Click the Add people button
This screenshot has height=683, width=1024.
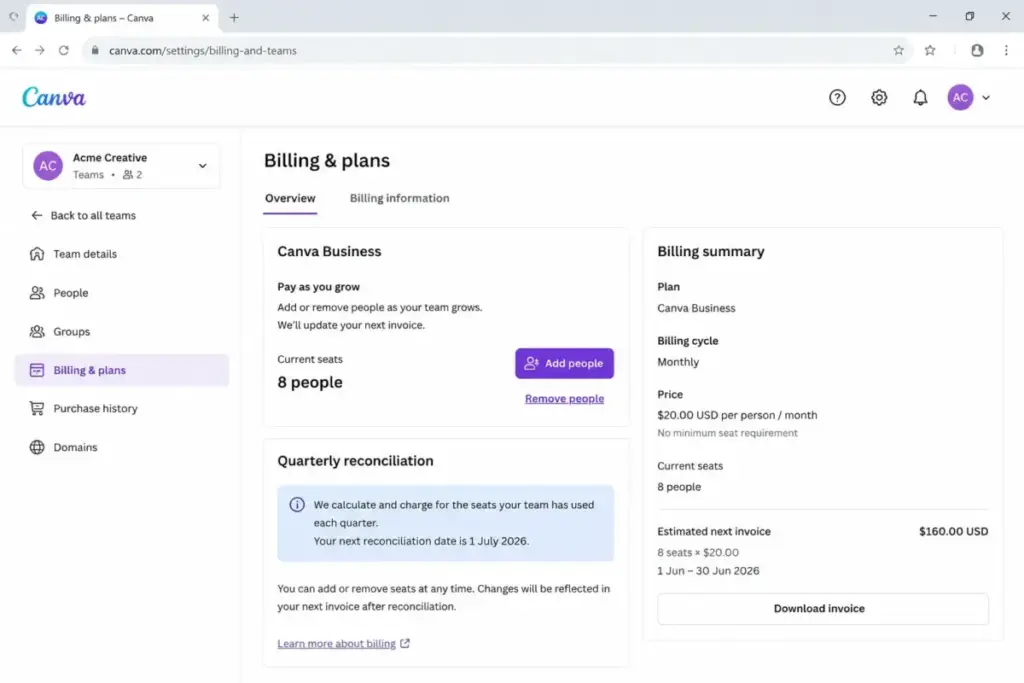pyautogui.click(x=564, y=363)
